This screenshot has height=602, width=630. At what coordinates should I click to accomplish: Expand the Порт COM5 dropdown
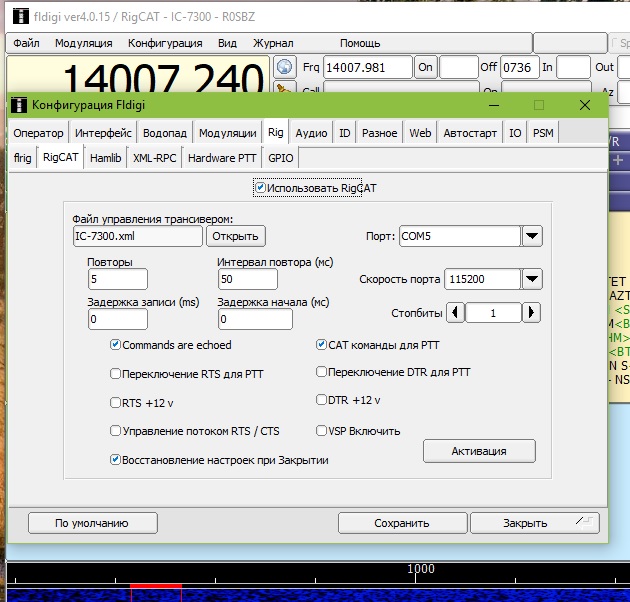[532, 236]
